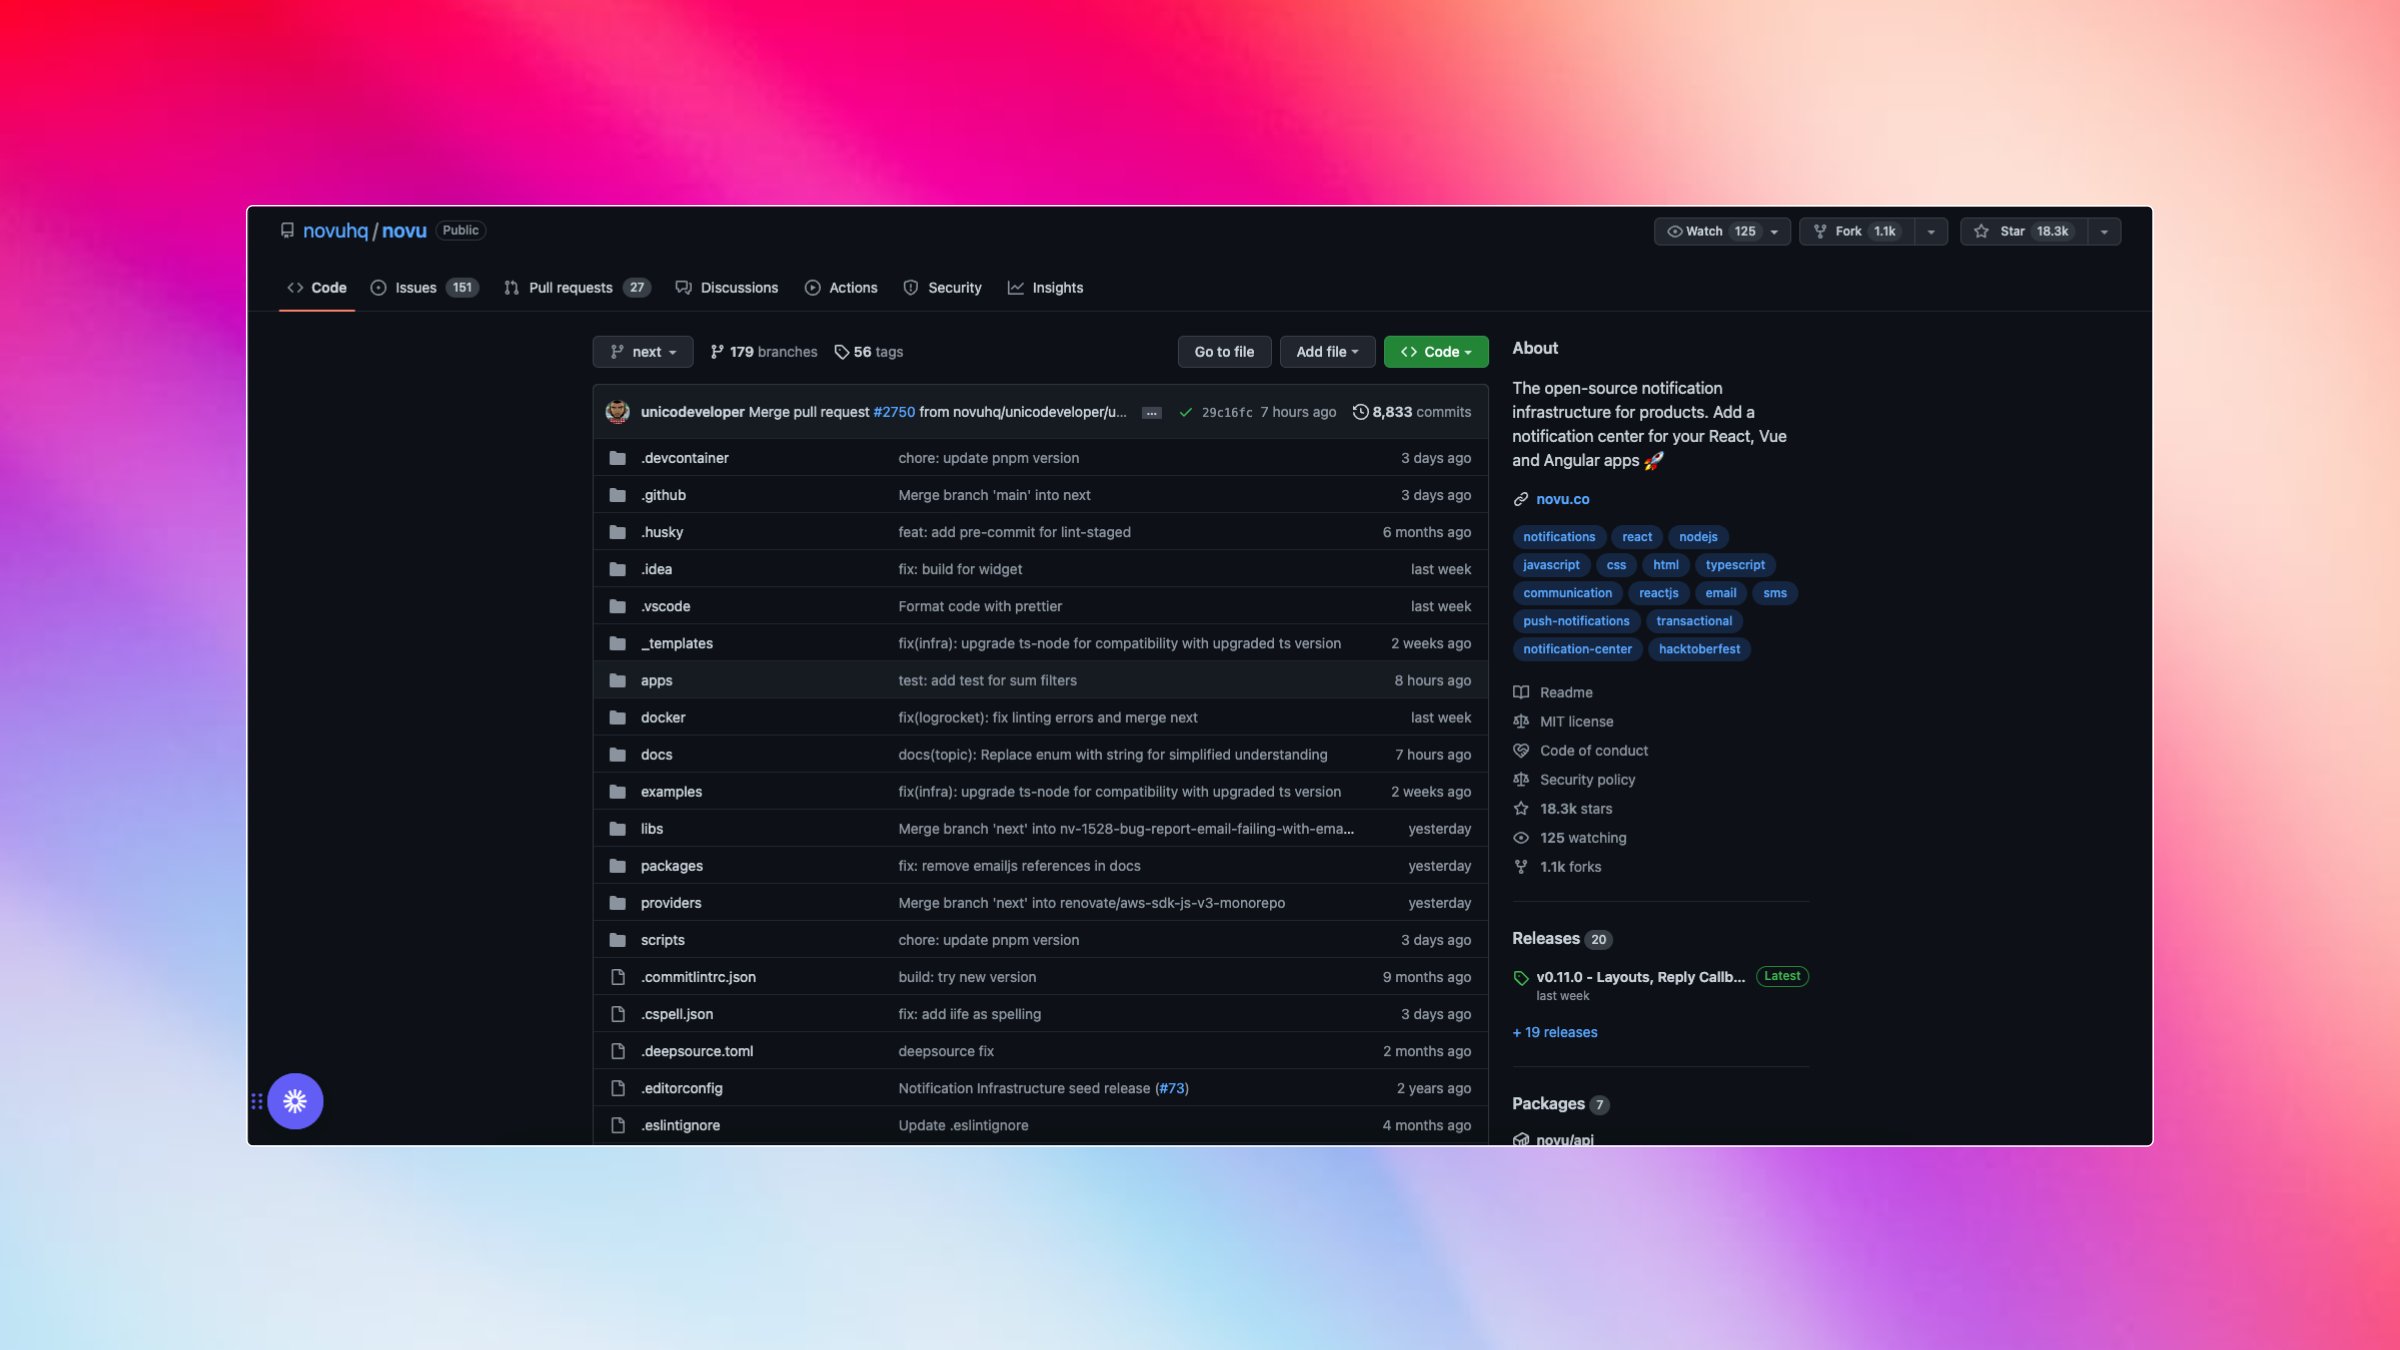Click the unicodeveloper avatar image

click(x=617, y=412)
